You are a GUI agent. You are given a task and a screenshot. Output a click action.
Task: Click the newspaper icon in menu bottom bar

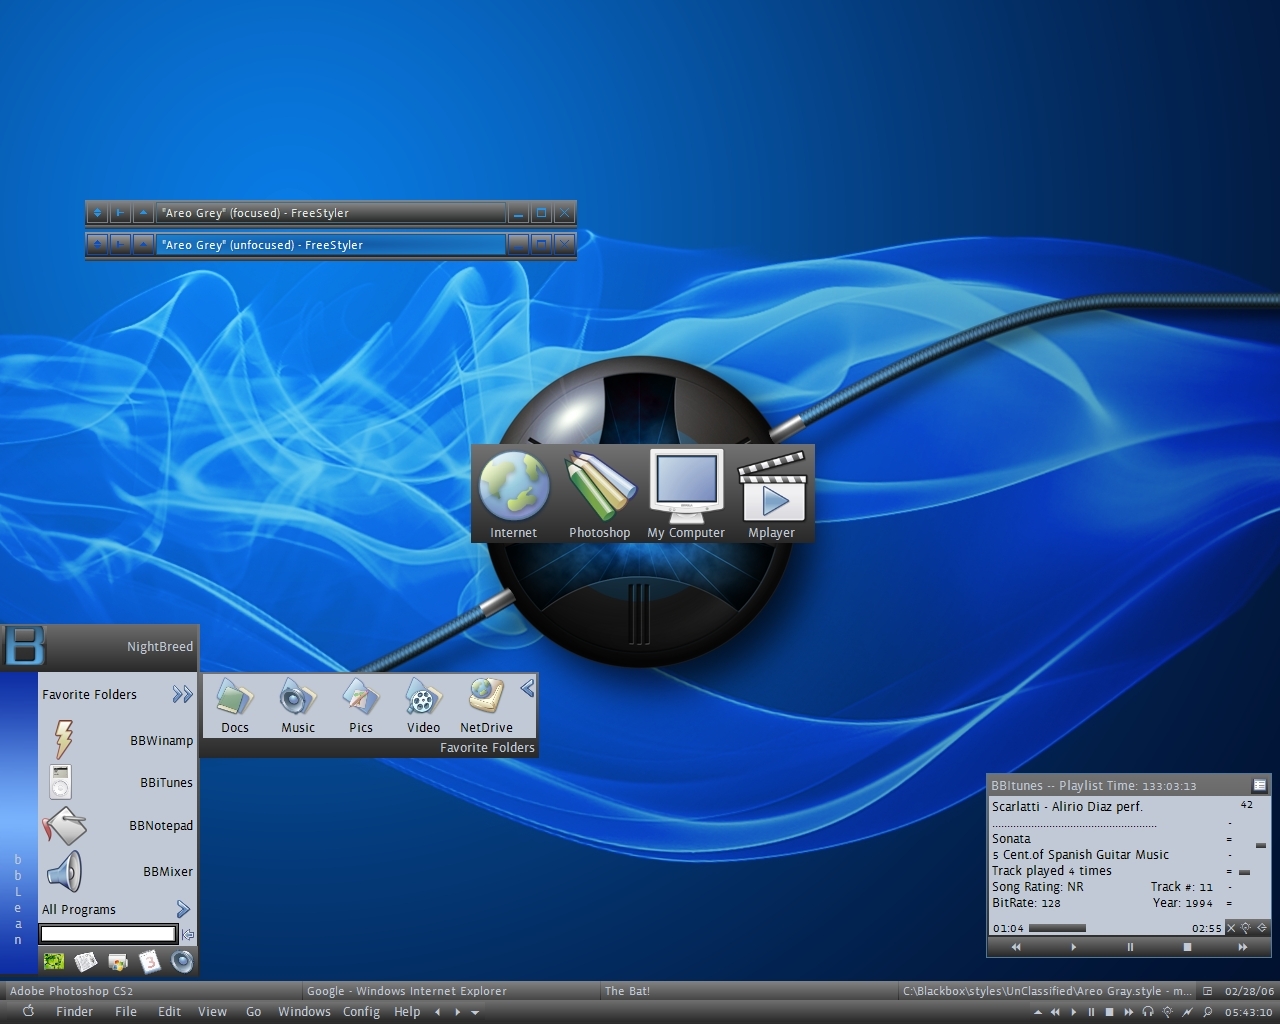(x=86, y=961)
